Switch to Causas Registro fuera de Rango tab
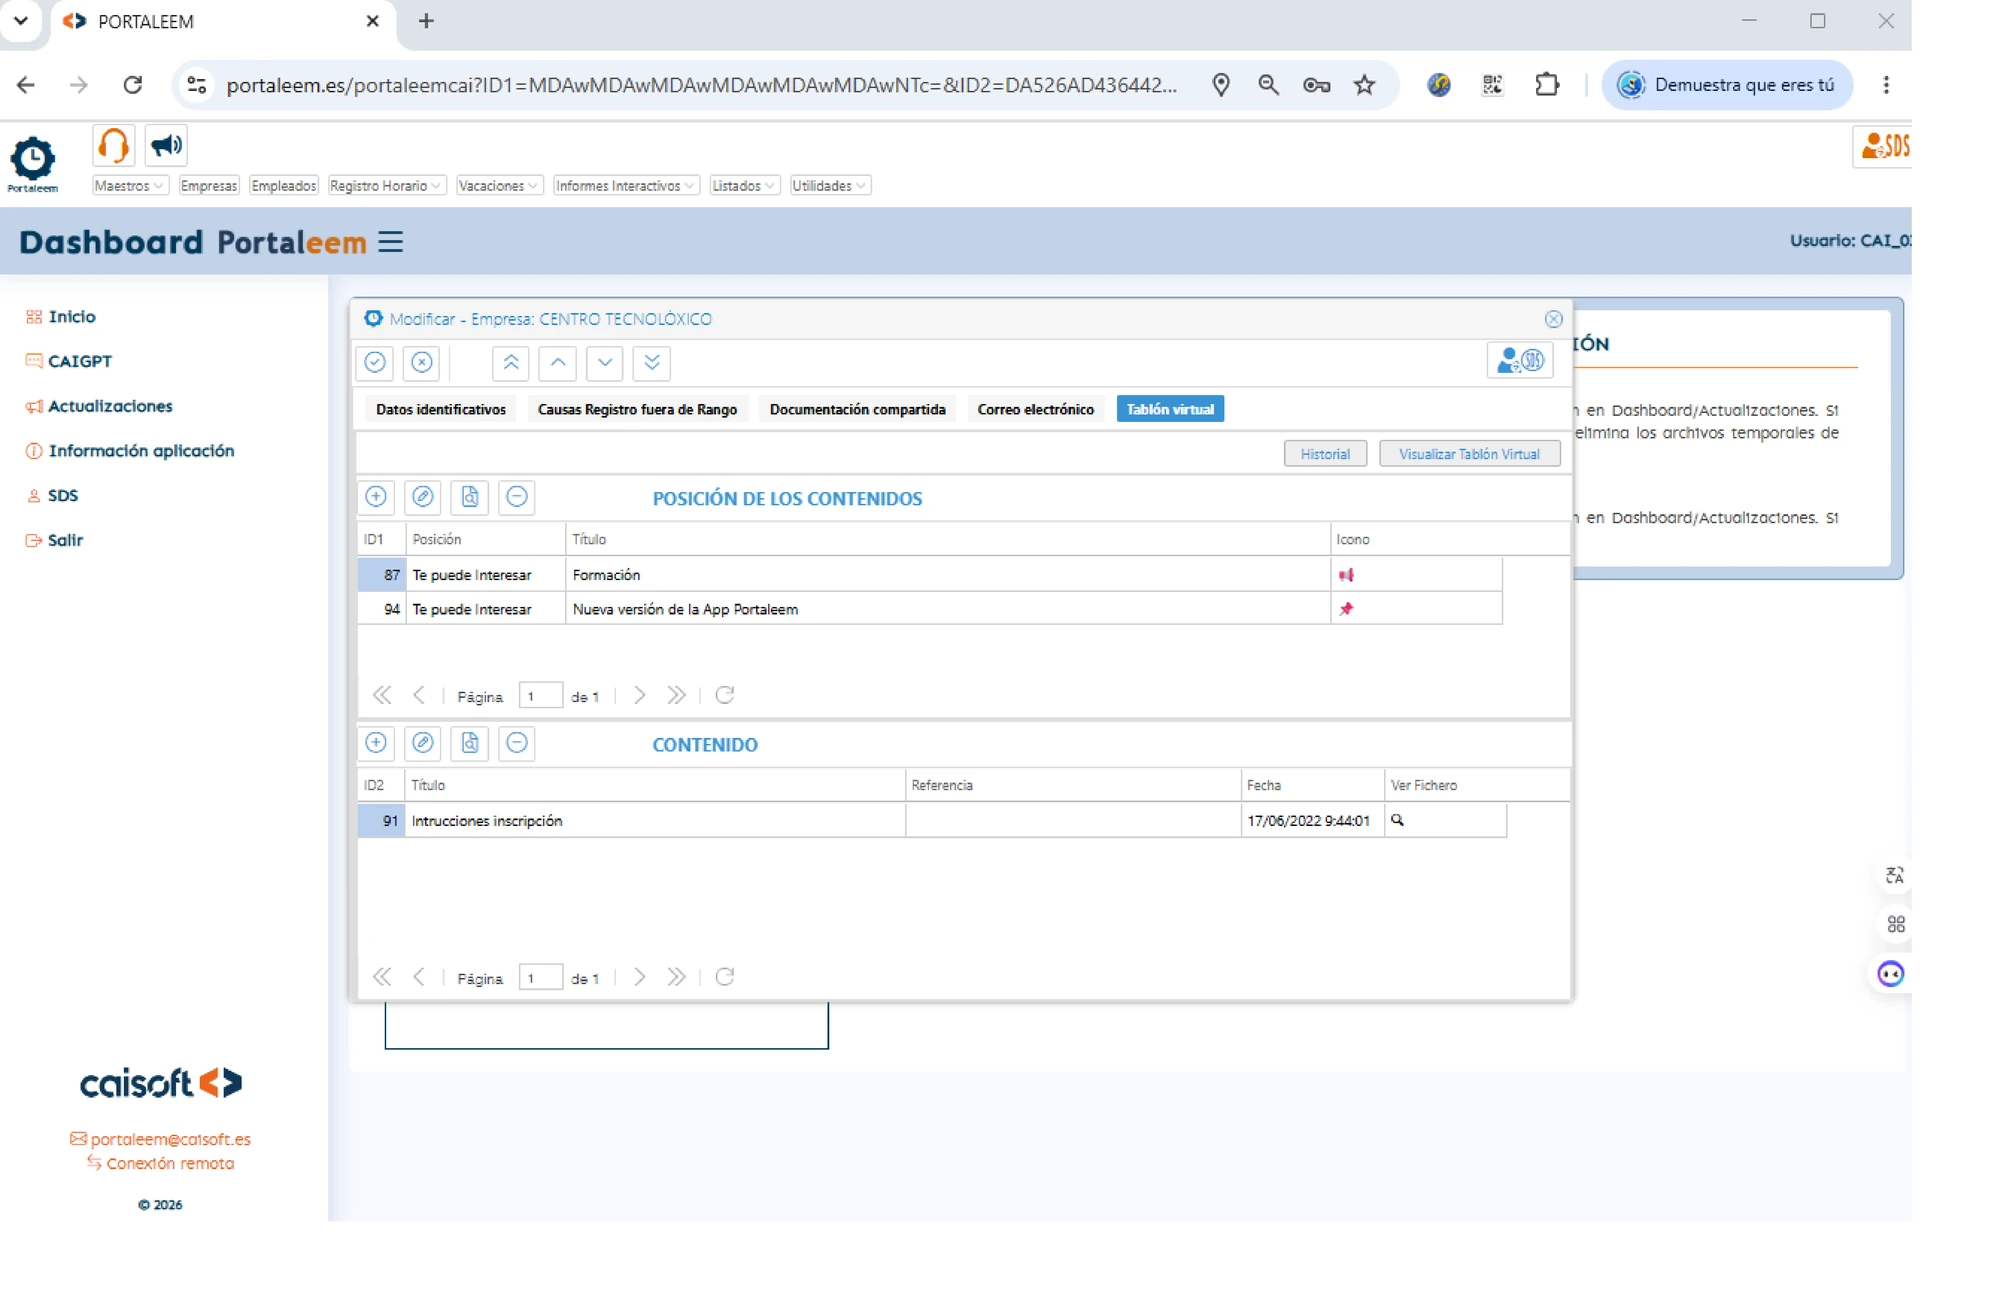This screenshot has width=2000, height=1303. (x=637, y=409)
